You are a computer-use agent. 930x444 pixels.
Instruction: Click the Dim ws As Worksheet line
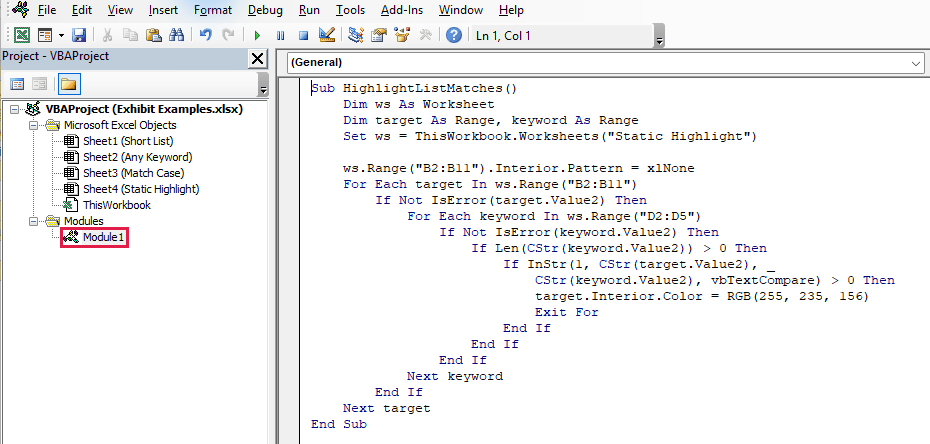419,105
